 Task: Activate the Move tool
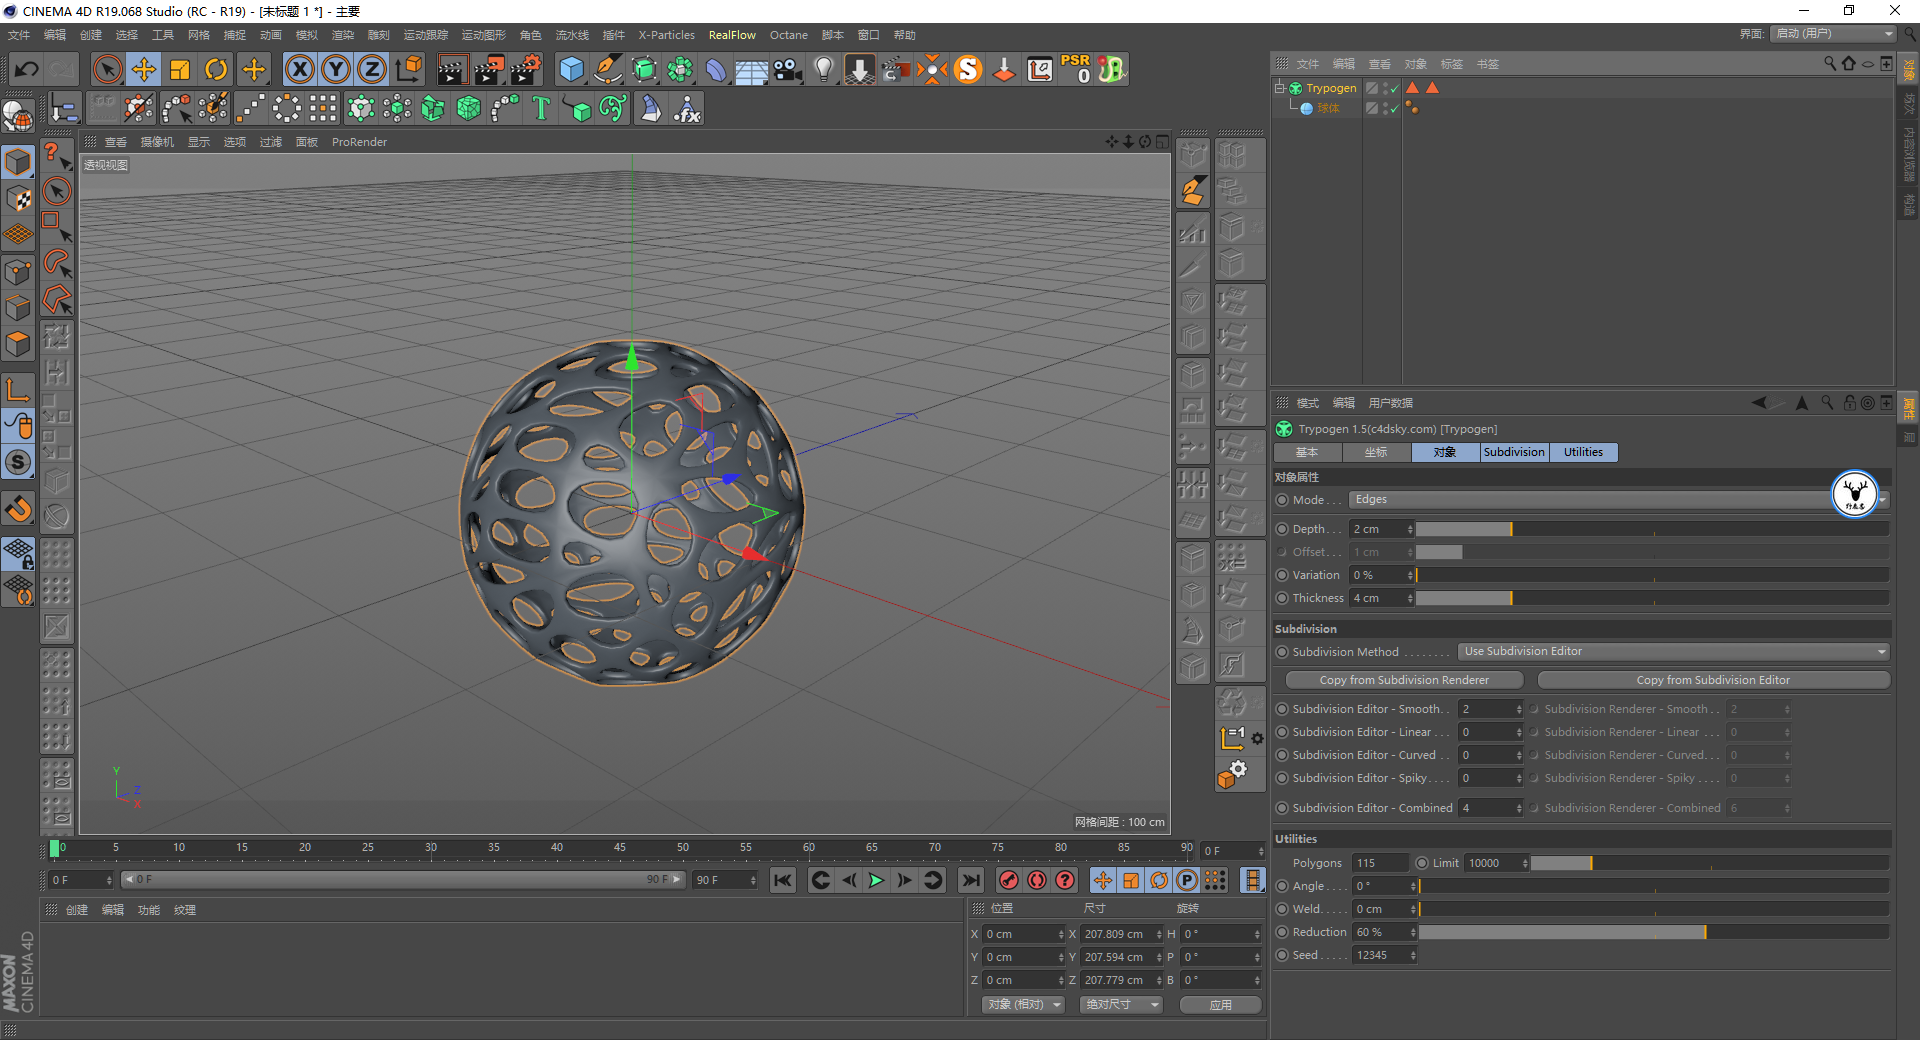(x=144, y=69)
